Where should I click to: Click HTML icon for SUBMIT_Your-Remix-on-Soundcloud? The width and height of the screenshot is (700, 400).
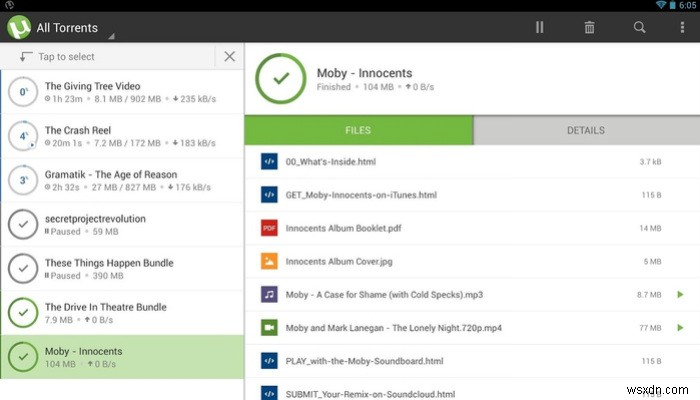click(x=269, y=393)
